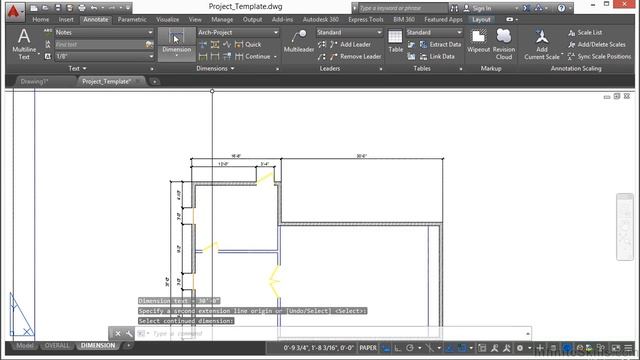
Task: Click the Continue dimension tool
Action: point(253,56)
